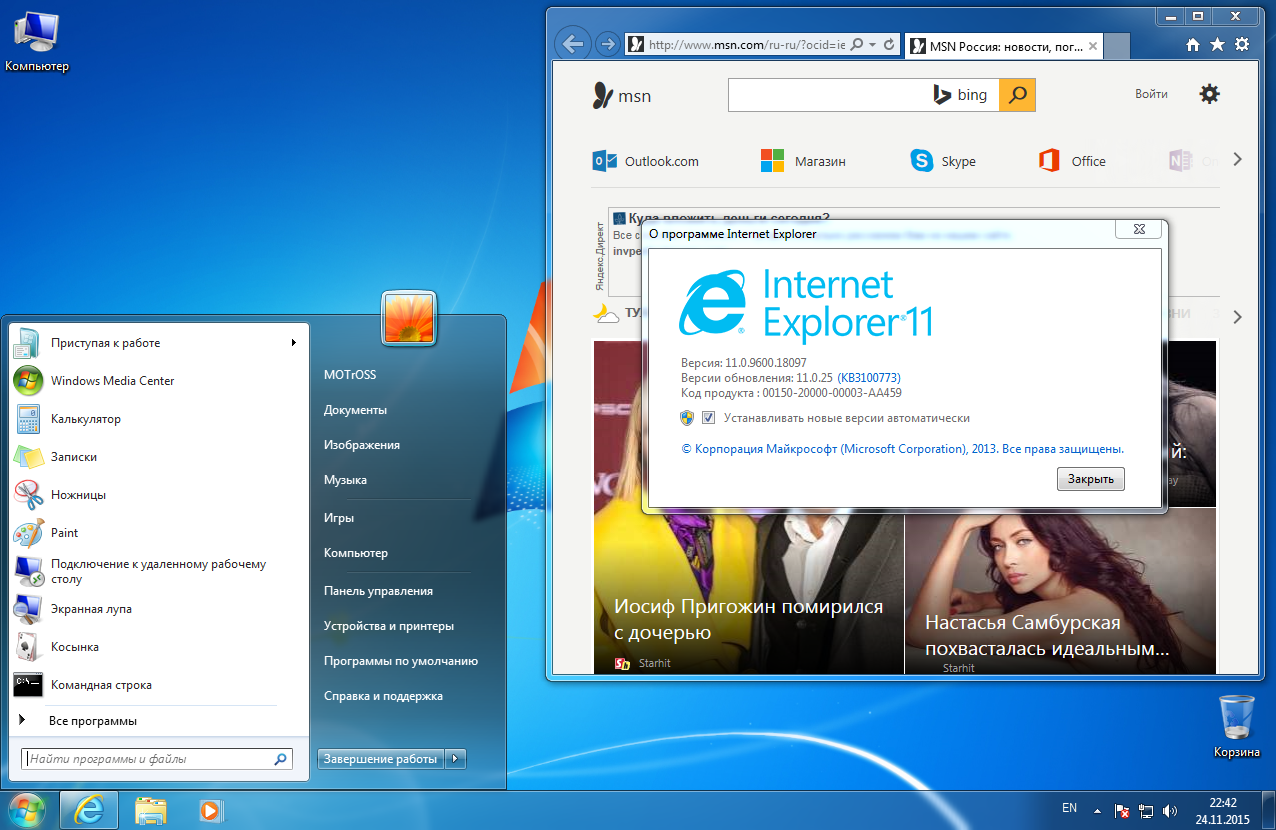Click the user account flower picture
Screen dimensions: 1276x830
click(409, 318)
